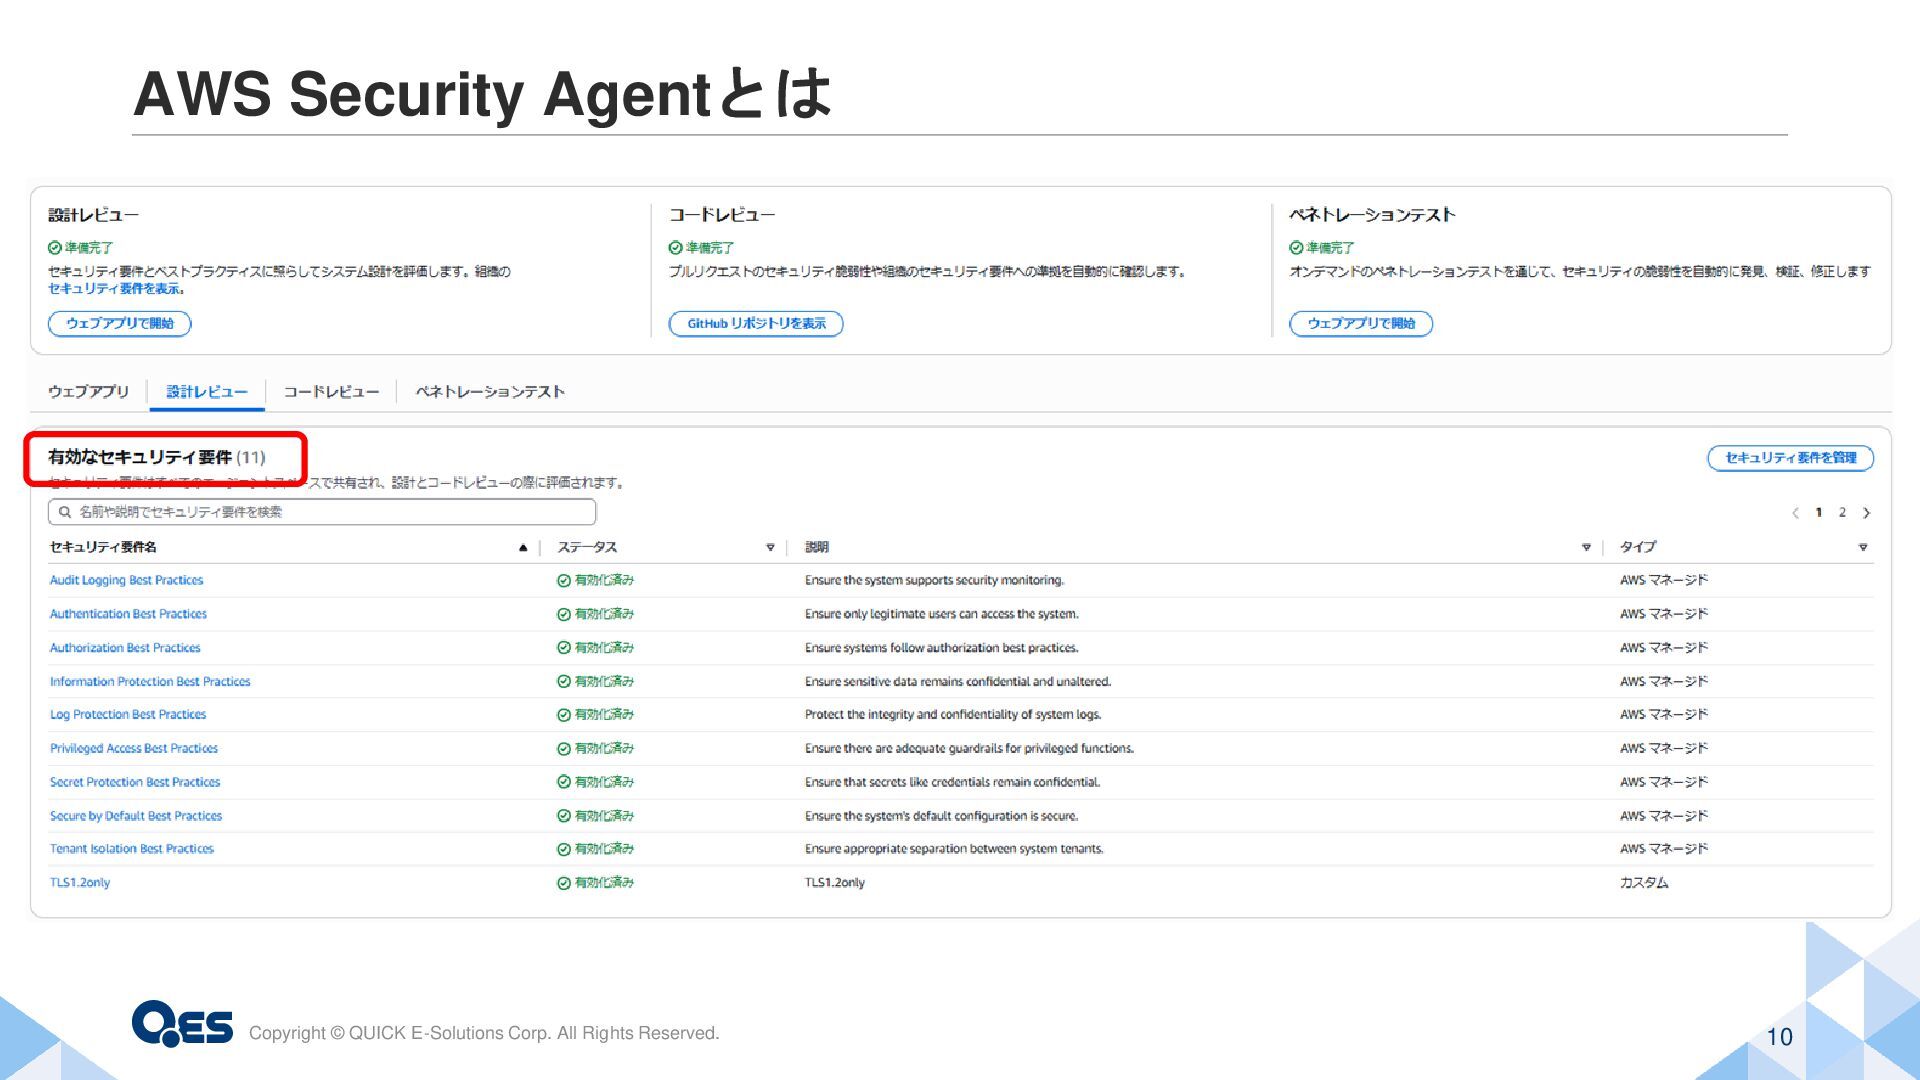Screen dimensions: 1920x1080
Task: Click the QES company logo
Action: coord(182,1023)
